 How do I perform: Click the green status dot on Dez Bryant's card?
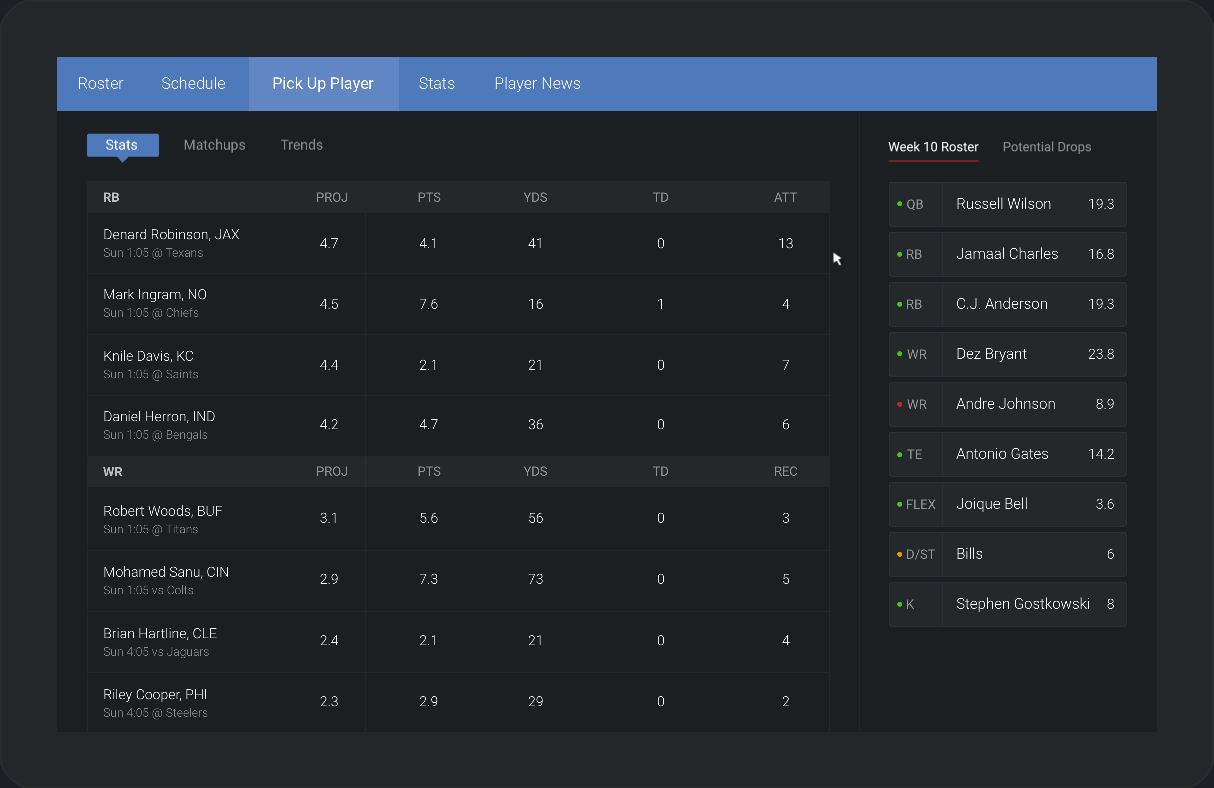tap(899, 354)
